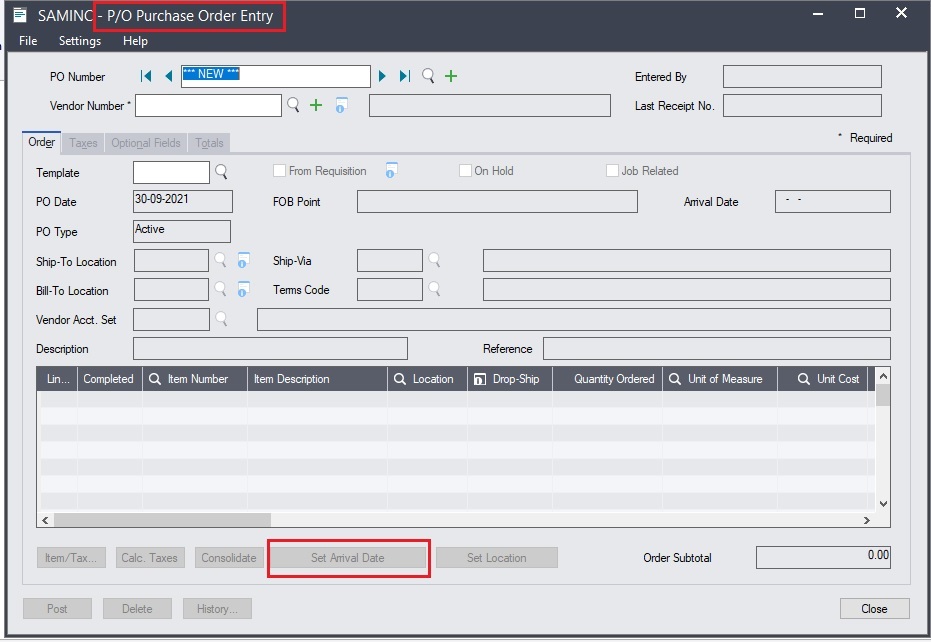Image resolution: width=931 pixels, height=642 pixels.
Task: Open the PO Number finder magnifier
Action: click(428, 76)
